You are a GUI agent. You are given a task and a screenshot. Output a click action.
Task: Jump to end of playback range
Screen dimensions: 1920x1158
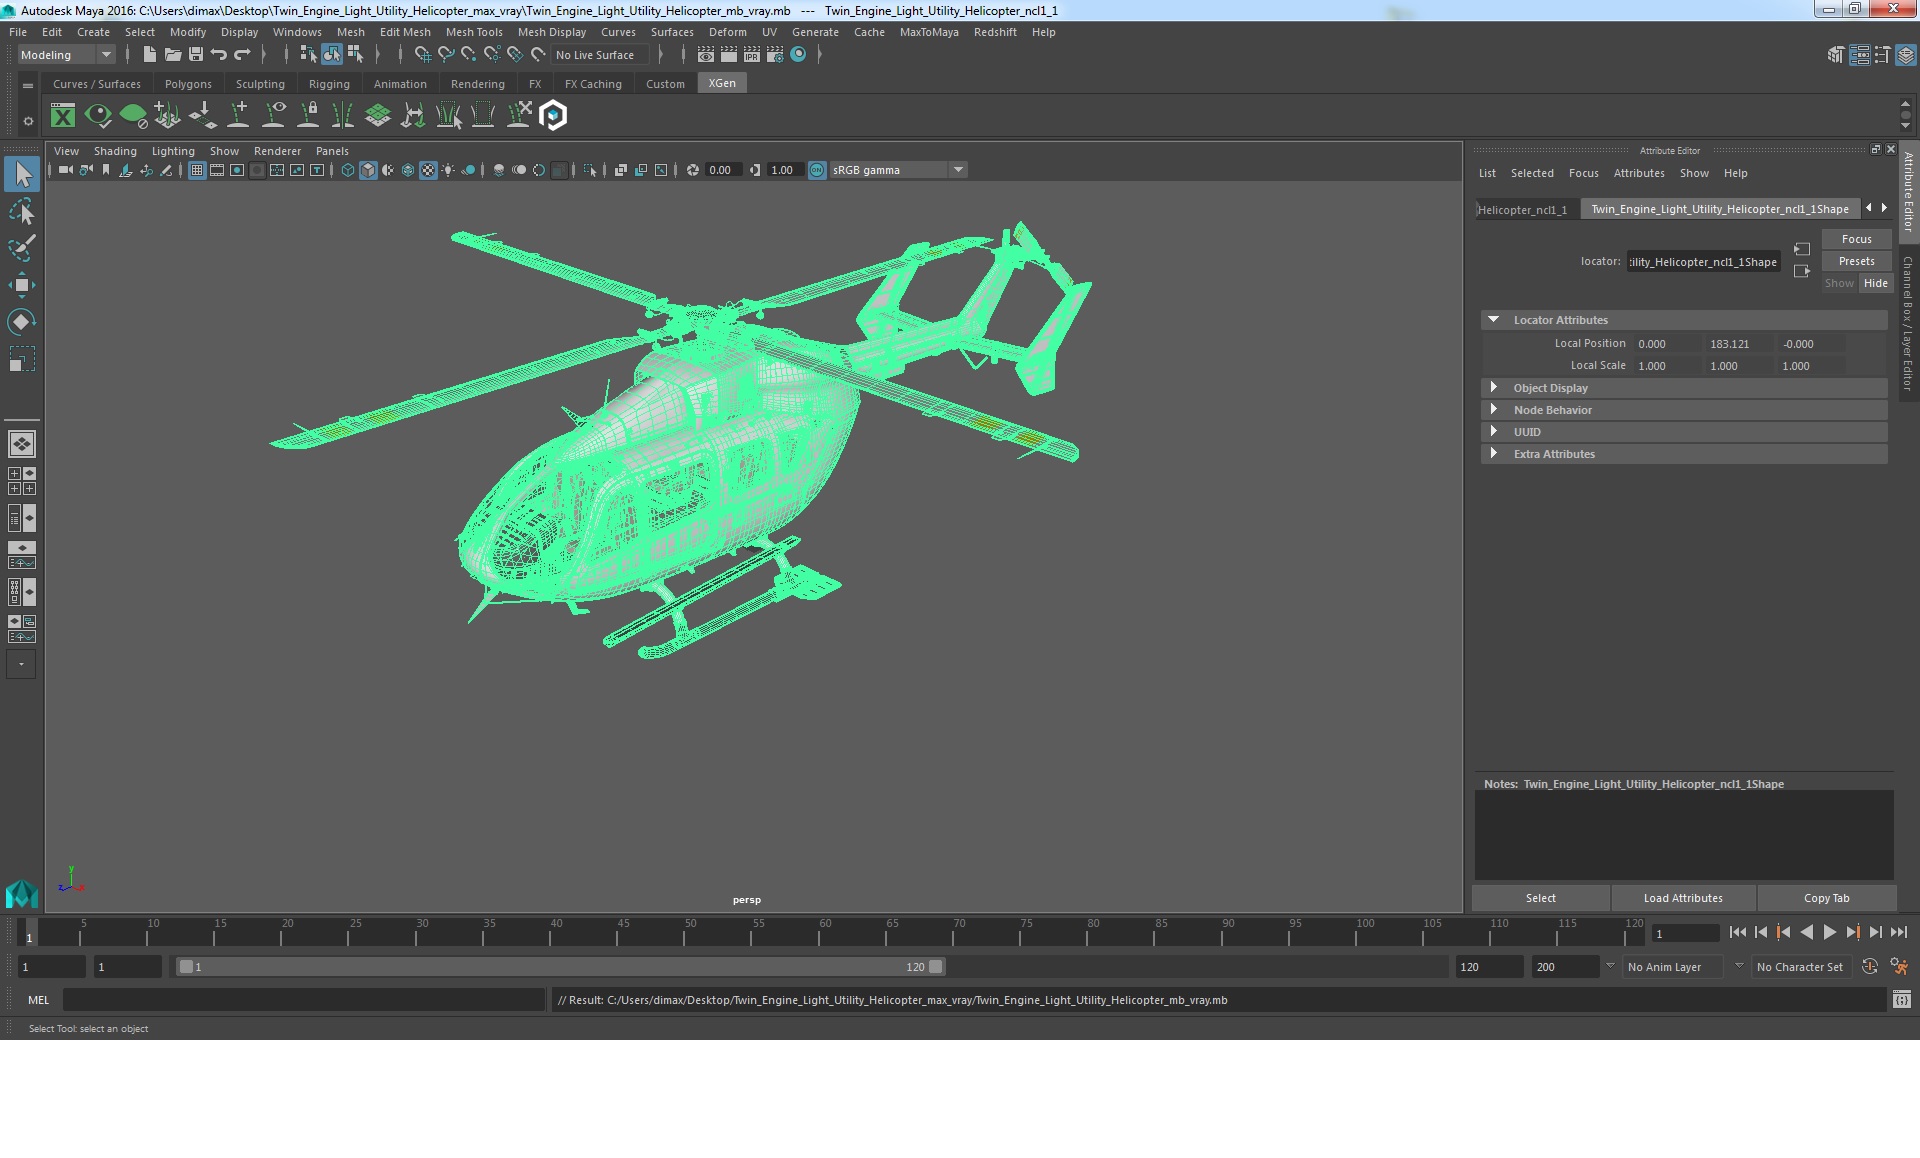coord(1898,932)
